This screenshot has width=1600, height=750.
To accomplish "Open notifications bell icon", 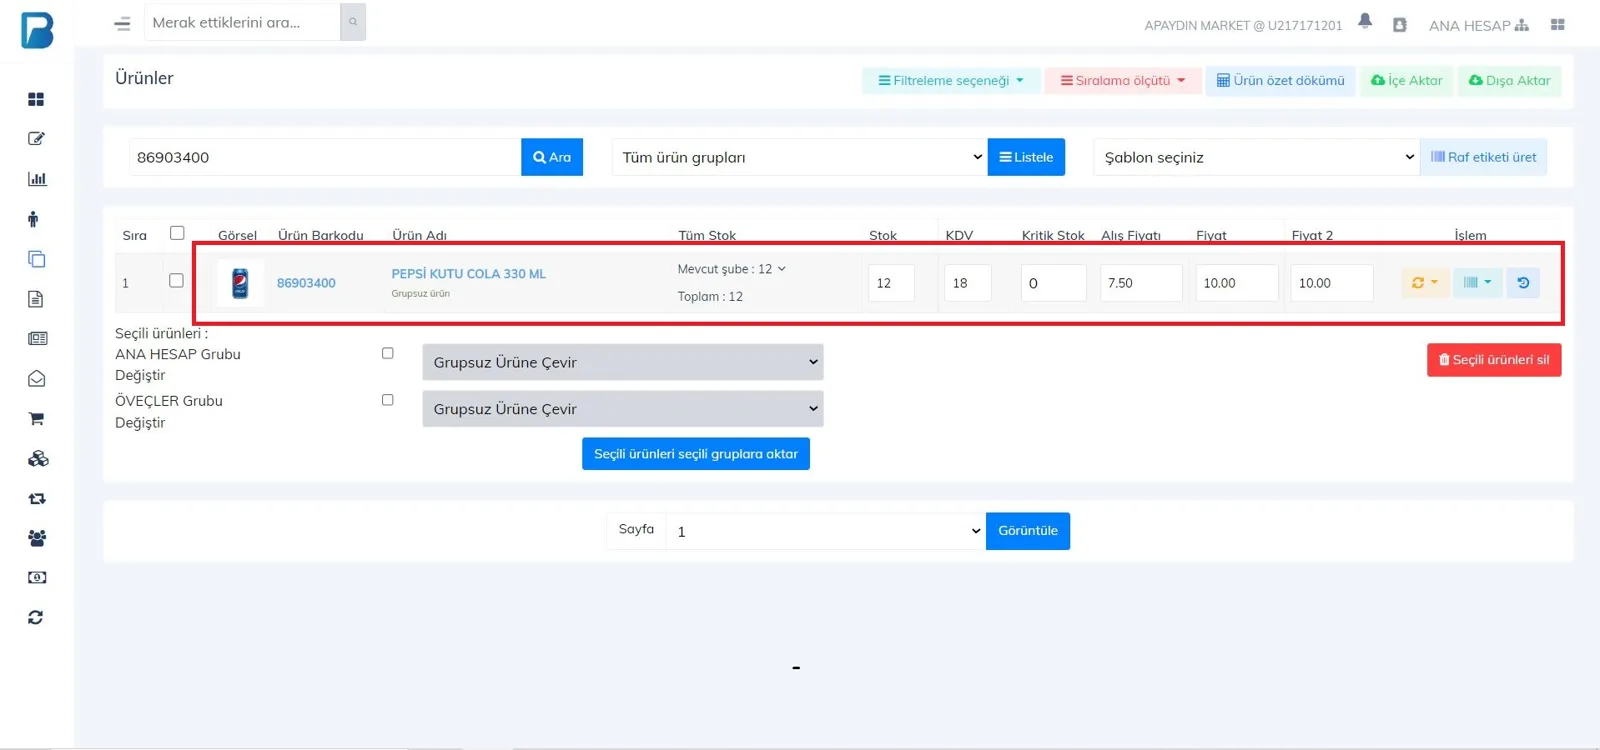I will point(1365,21).
